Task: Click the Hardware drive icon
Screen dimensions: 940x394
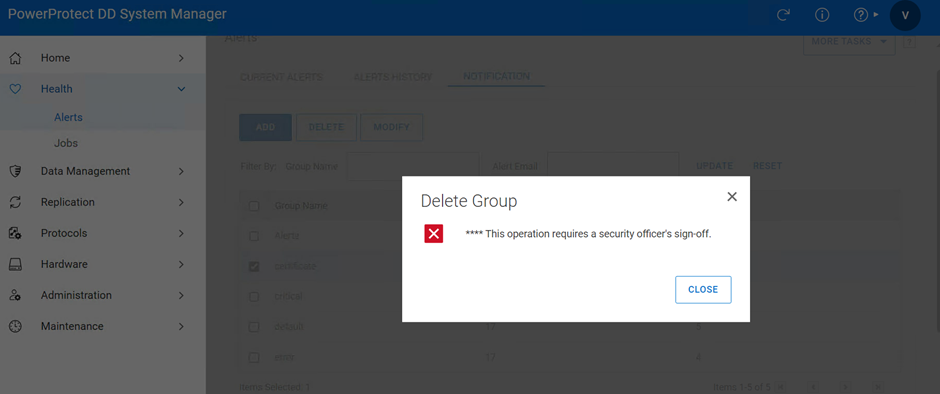Action: (16, 264)
